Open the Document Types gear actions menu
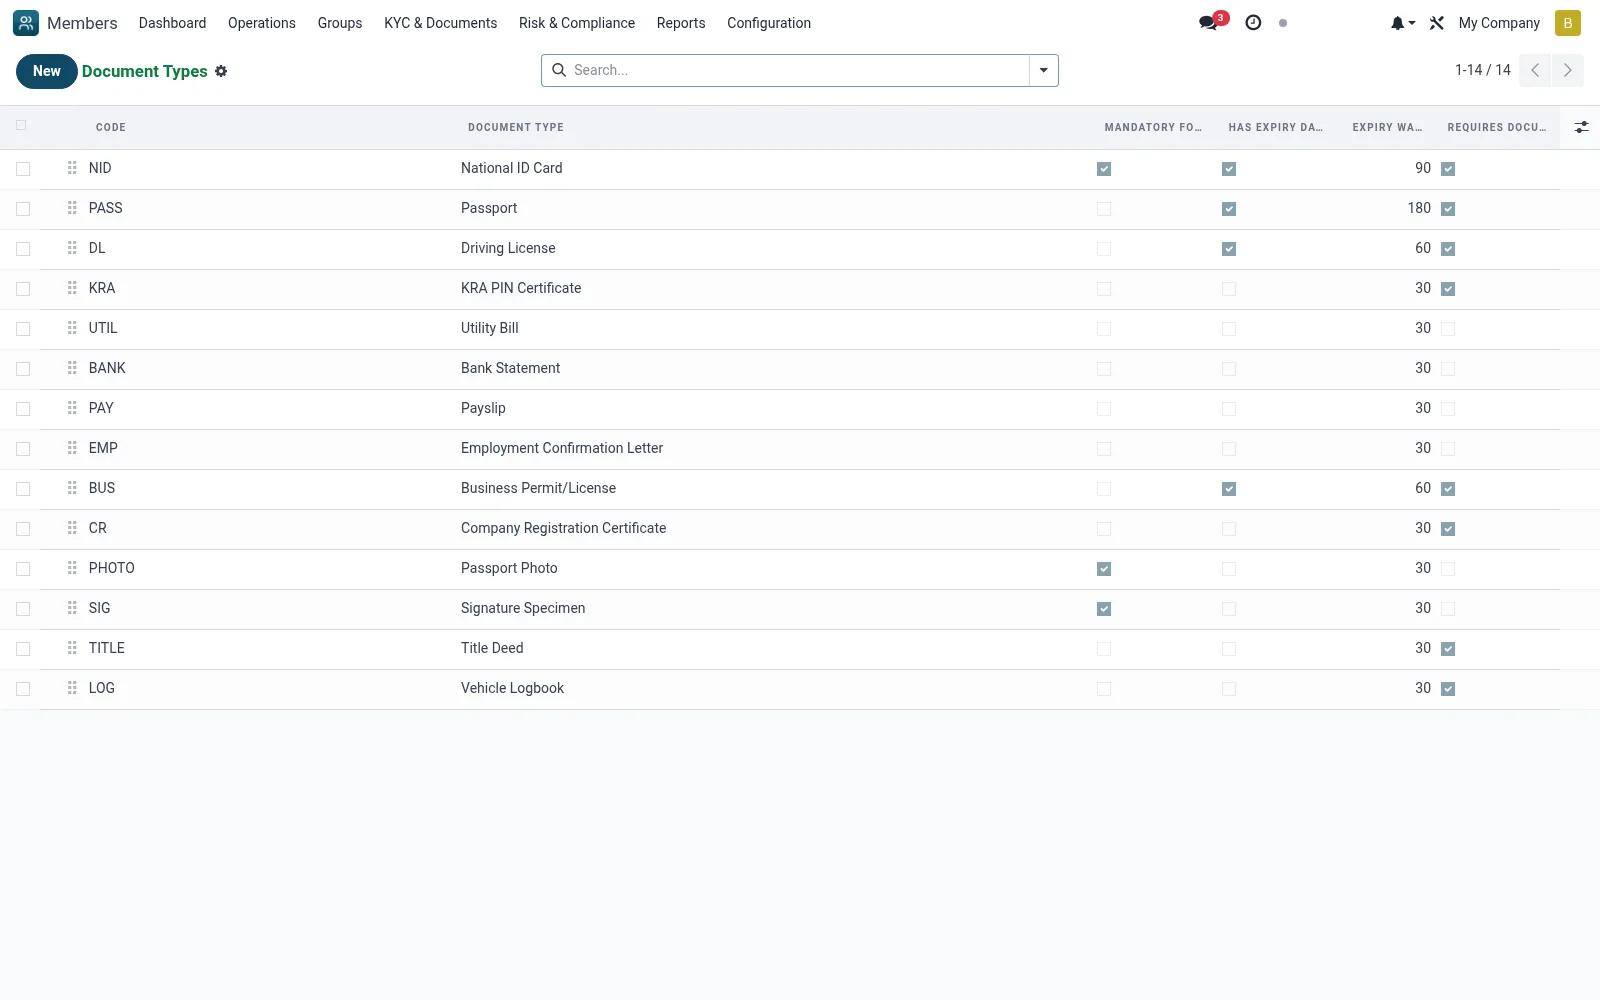The image size is (1600, 1000). (x=221, y=71)
